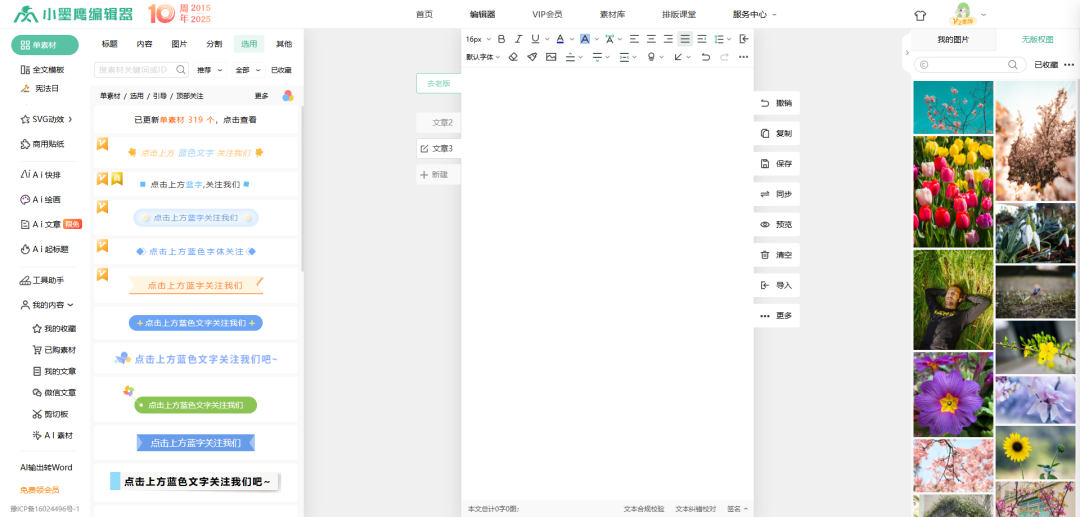Click the 去老版 button
Screen dimensions: 1080x517
439,83
